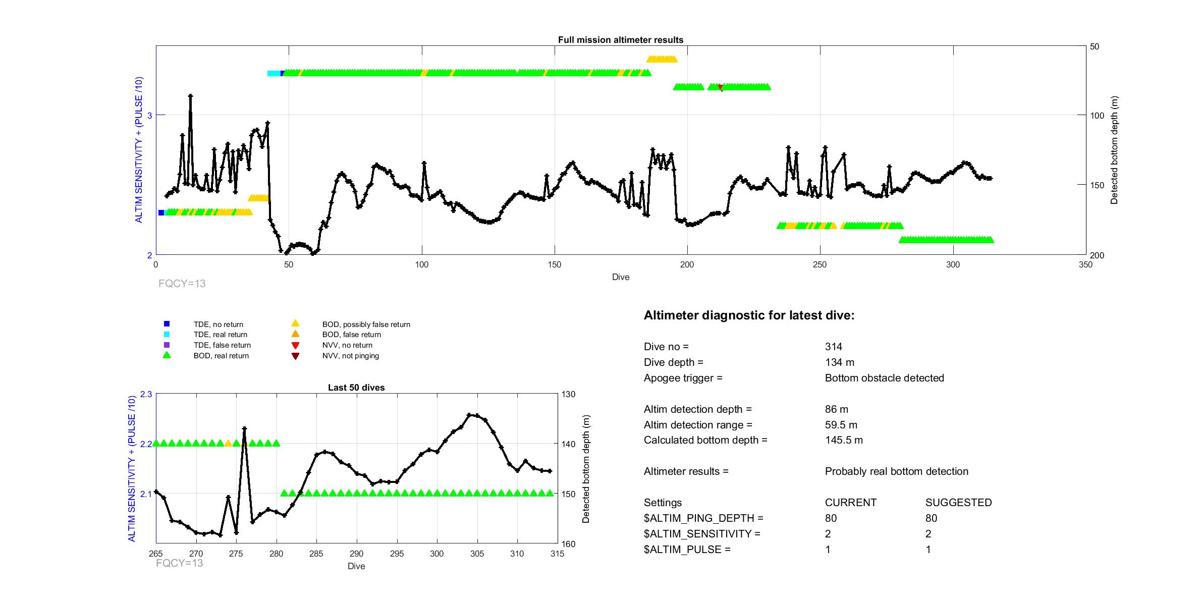Click the 'Last 50 dives' chart title
The height and width of the screenshot is (611, 1200).
(x=356, y=387)
